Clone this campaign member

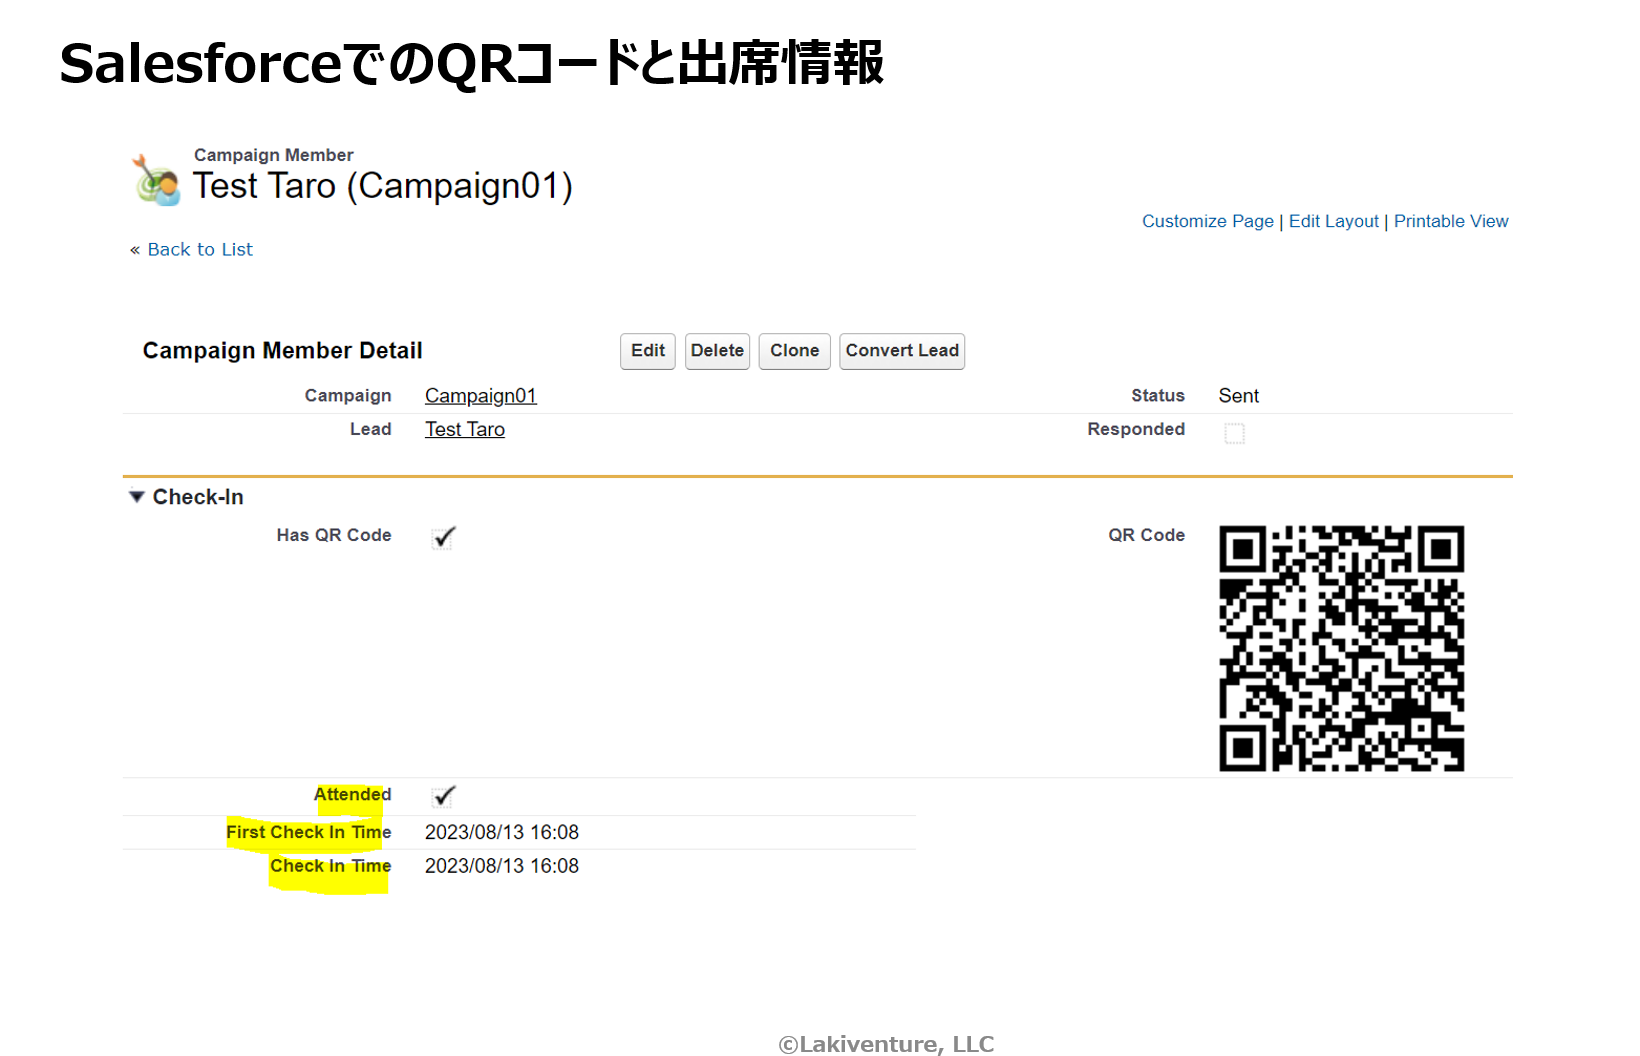[795, 351]
